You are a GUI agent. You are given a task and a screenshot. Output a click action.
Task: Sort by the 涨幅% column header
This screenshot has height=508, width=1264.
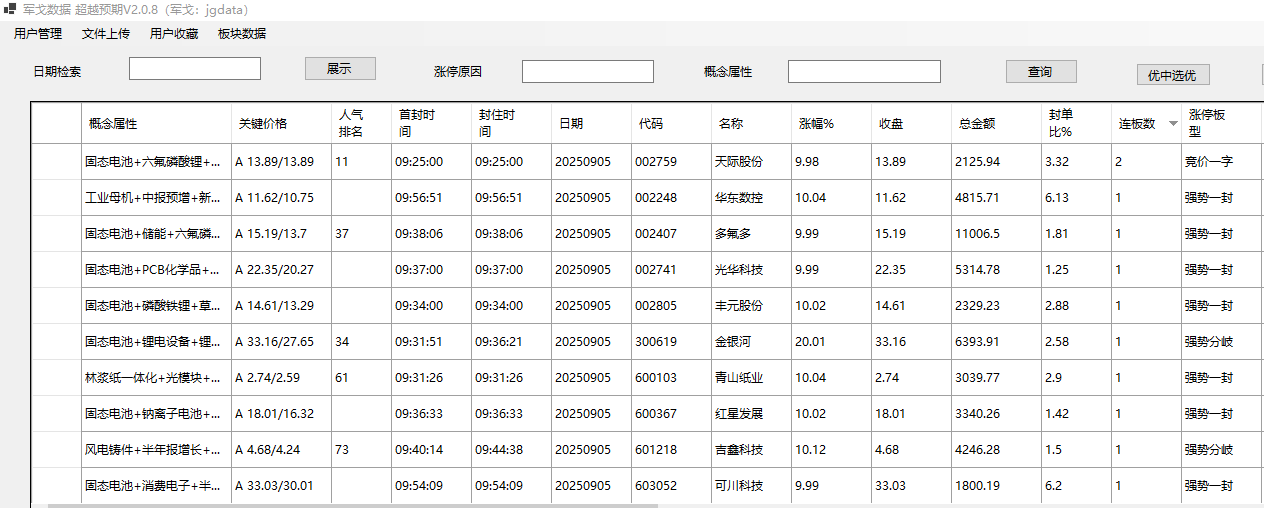click(x=816, y=124)
